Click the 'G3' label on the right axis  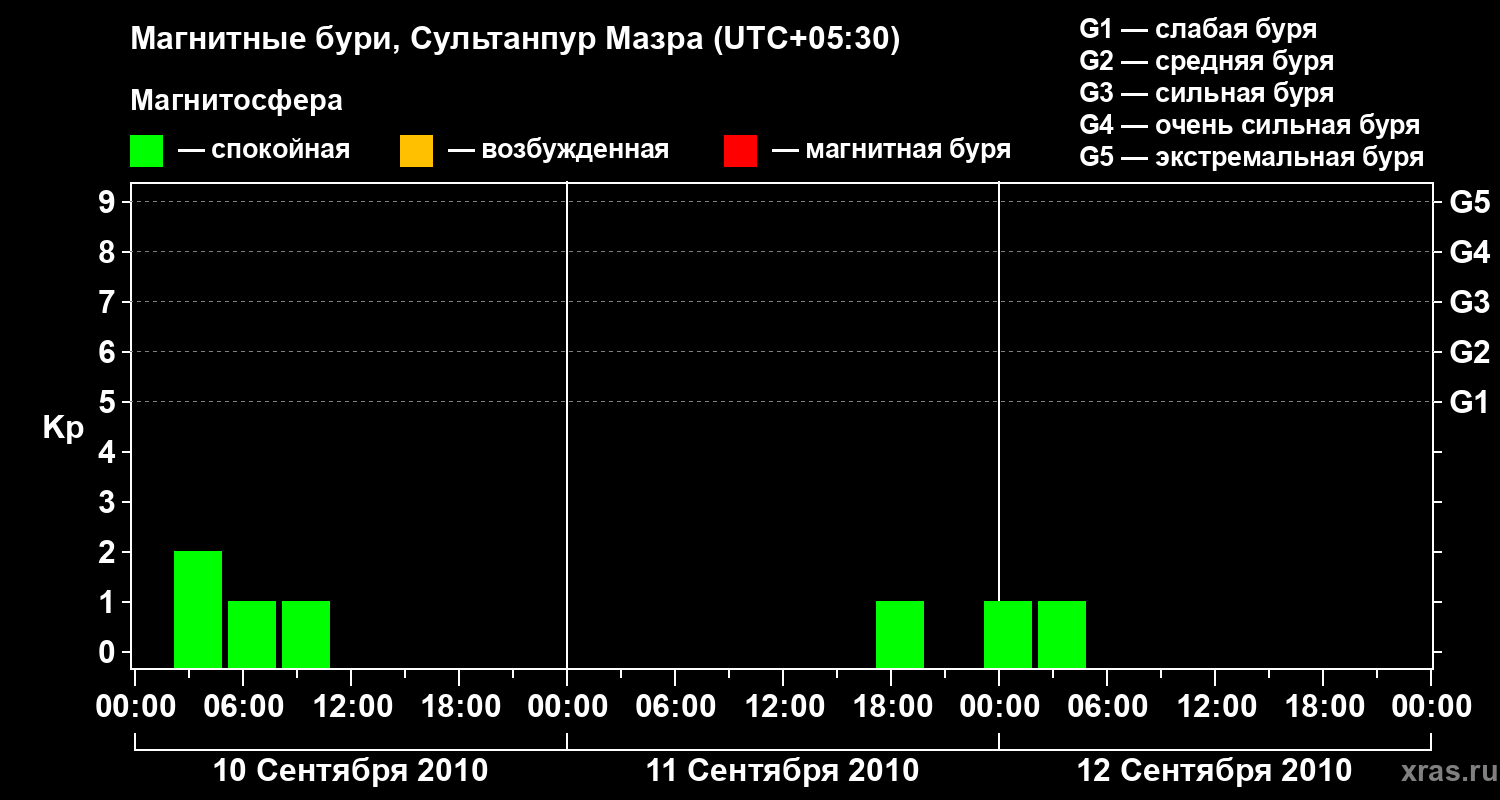1470,302
